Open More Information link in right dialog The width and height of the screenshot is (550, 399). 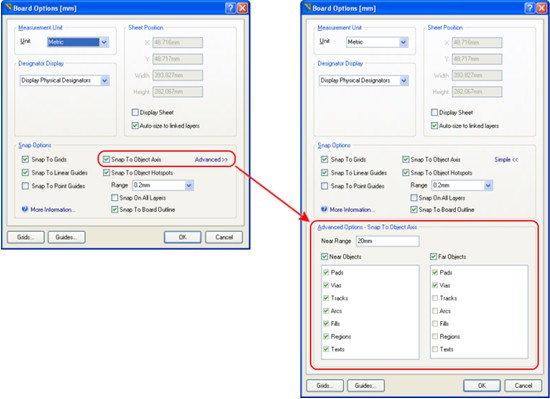(352, 210)
